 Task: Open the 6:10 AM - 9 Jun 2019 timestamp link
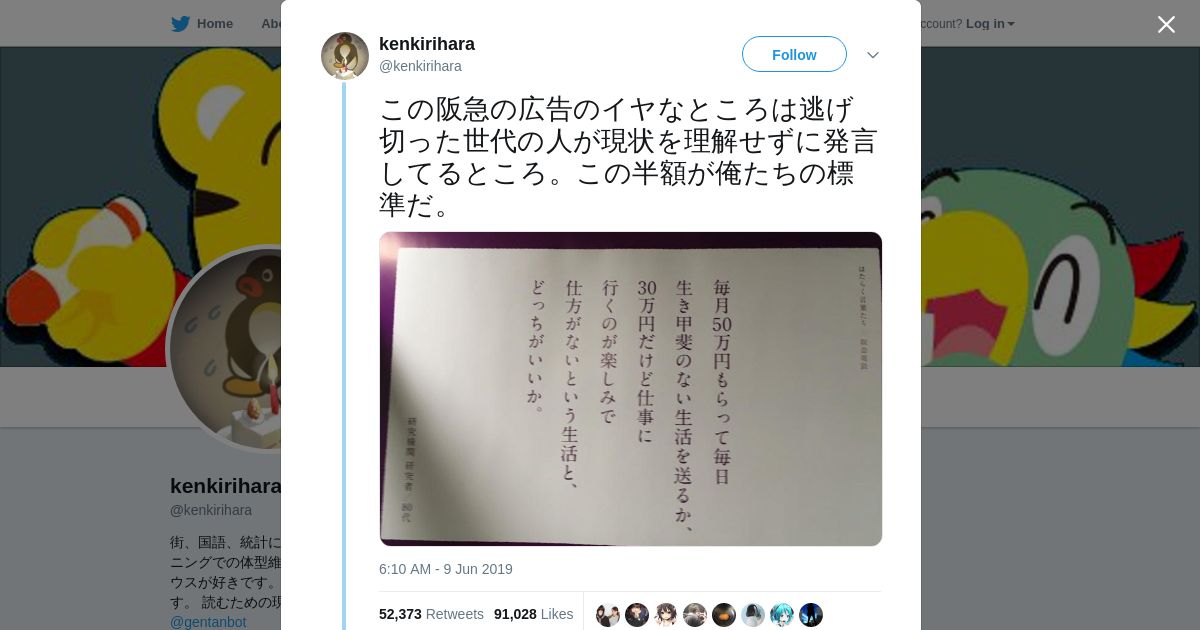tap(446, 569)
